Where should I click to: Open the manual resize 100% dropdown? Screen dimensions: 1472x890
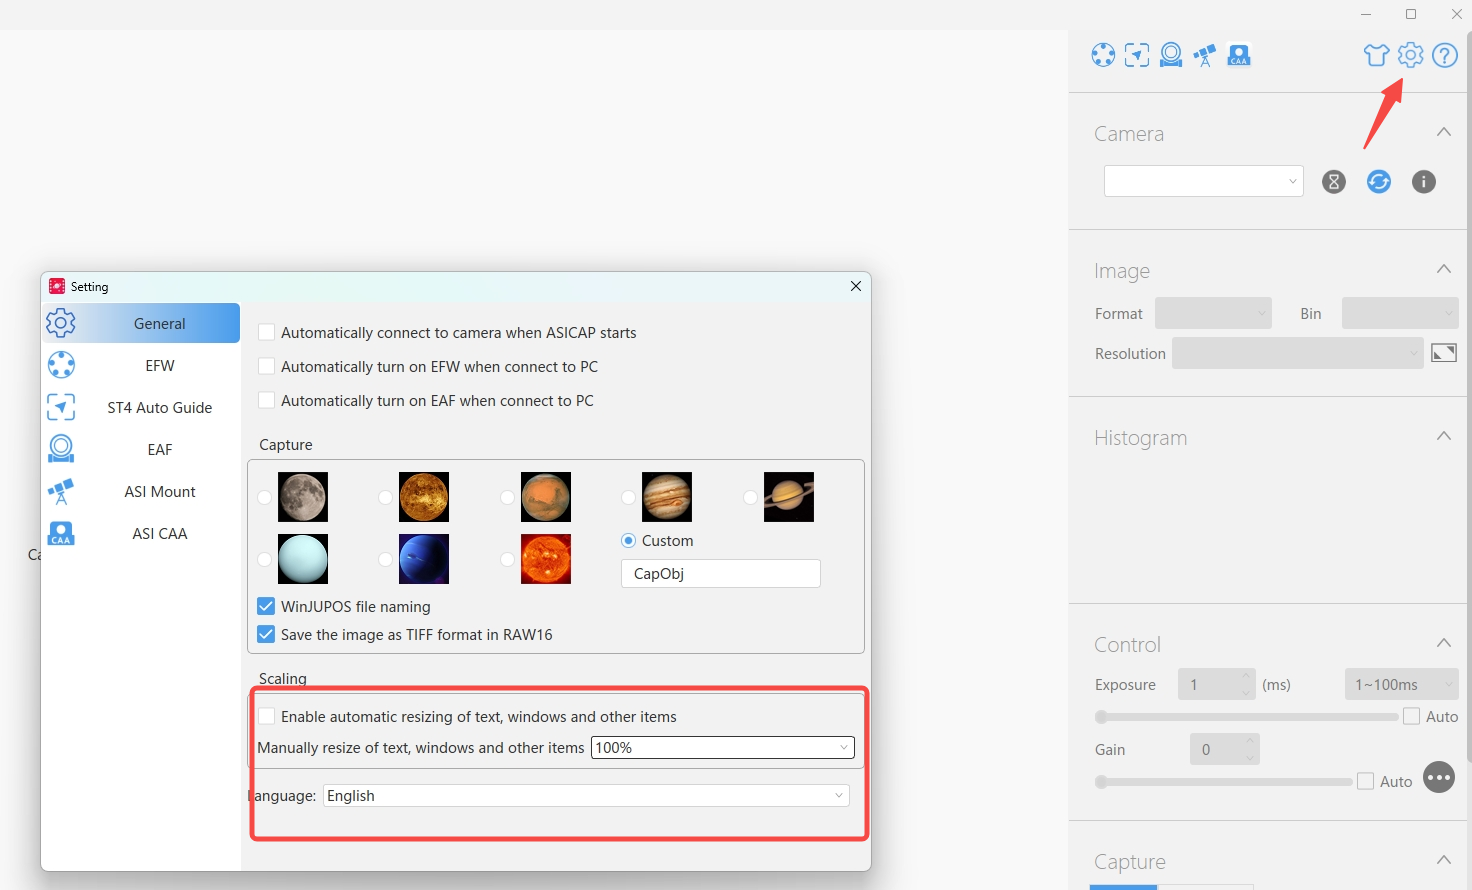tap(722, 748)
